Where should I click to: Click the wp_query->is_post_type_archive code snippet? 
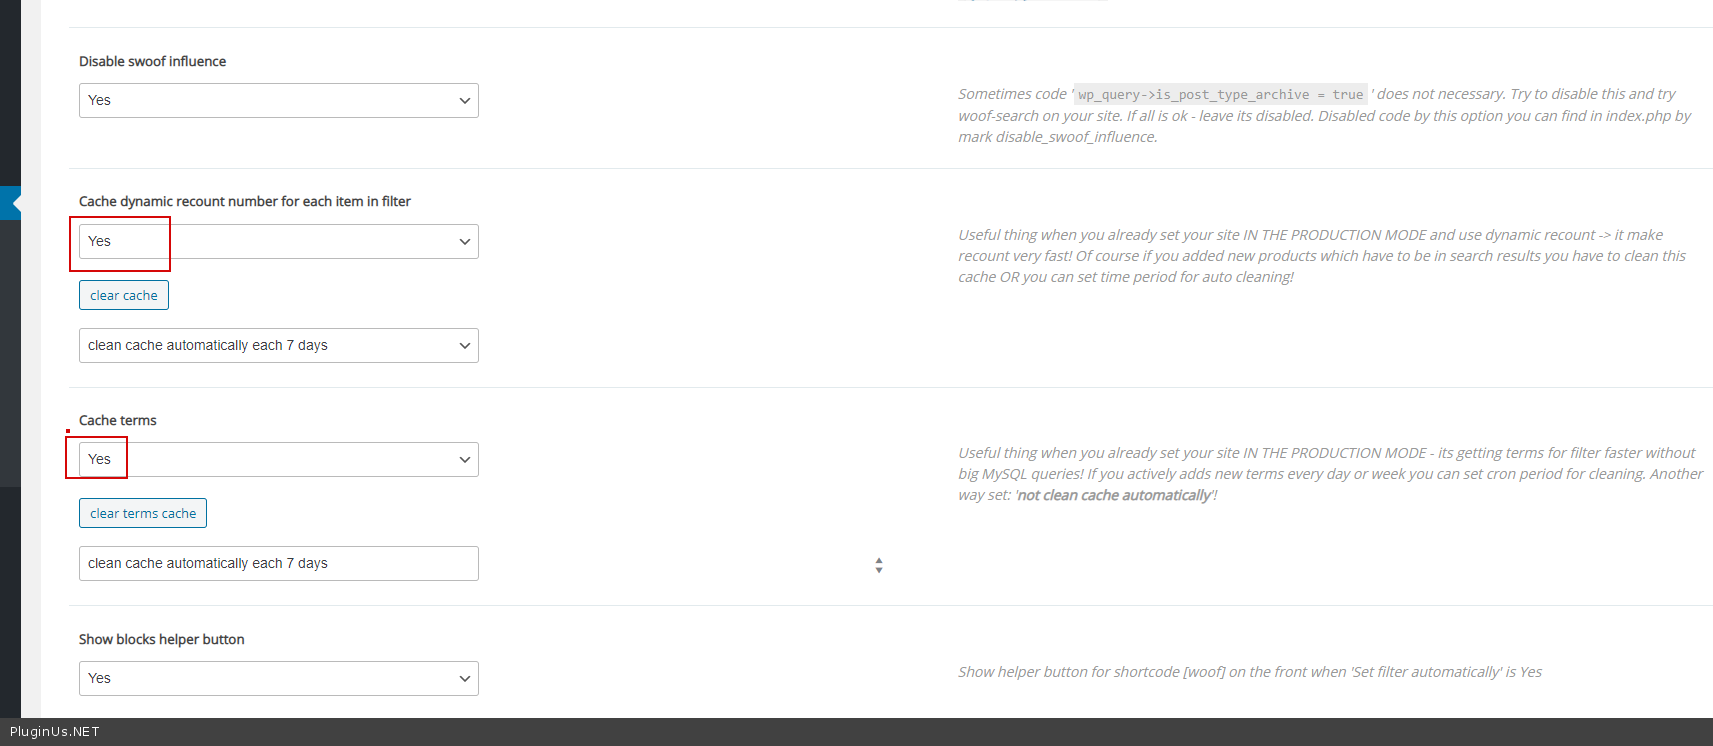[1220, 95]
